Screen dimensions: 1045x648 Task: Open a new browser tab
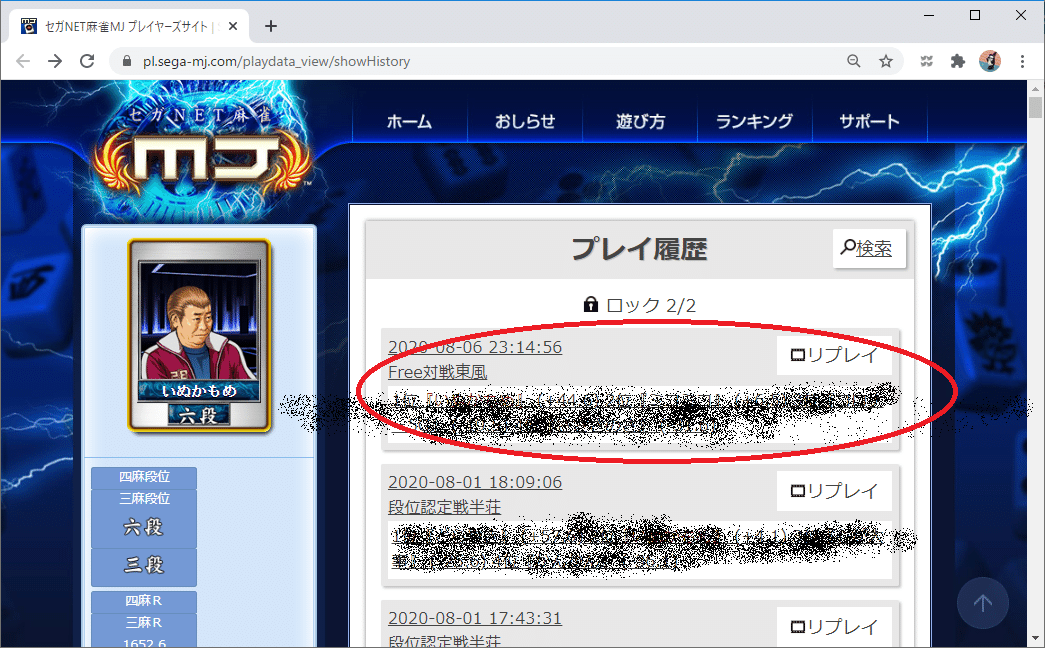[x=271, y=26]
